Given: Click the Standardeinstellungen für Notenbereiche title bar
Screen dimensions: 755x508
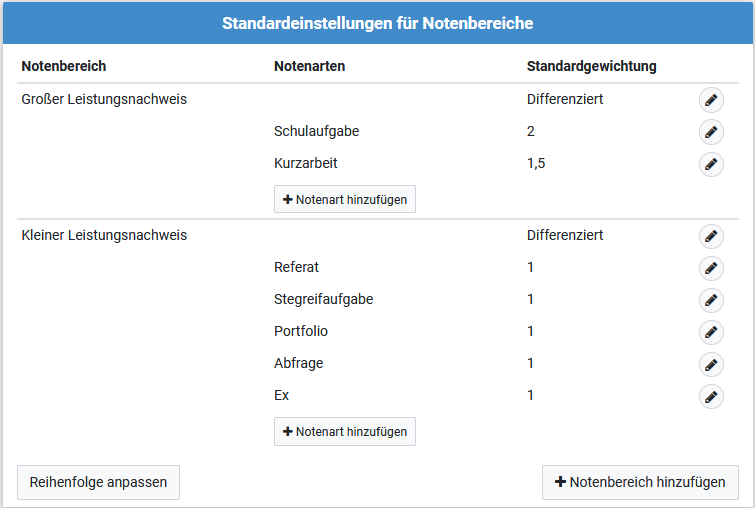Looking at the screenshot, I should coord(378,23).
